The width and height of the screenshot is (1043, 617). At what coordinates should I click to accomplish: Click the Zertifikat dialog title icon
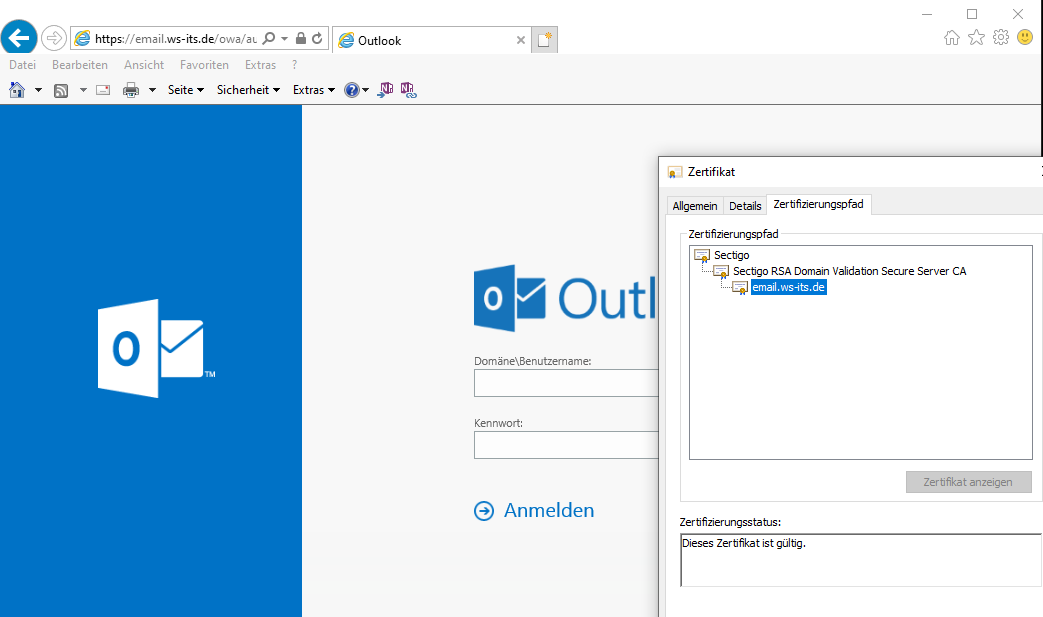(675, 172)
